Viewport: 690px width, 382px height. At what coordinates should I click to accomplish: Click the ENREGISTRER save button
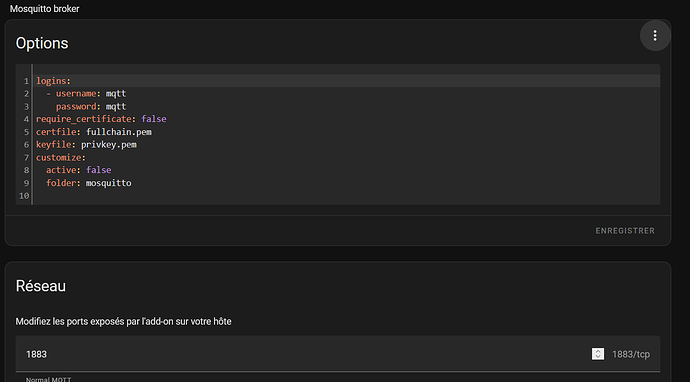(625, 231)
